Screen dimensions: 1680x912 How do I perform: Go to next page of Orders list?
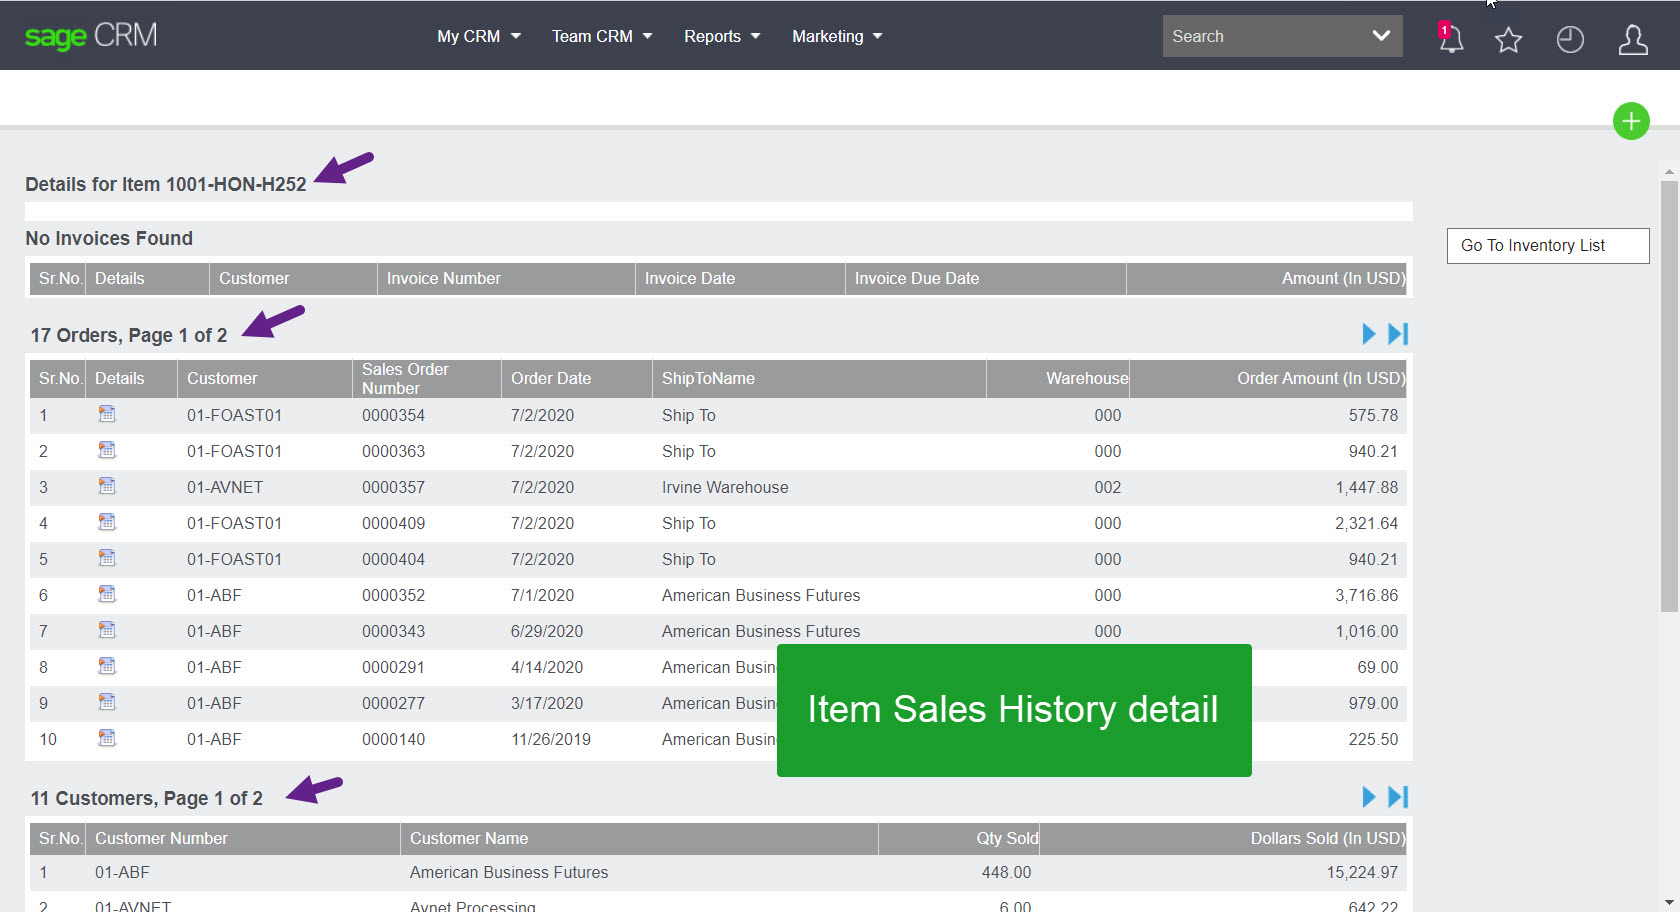coord(1368,334)
